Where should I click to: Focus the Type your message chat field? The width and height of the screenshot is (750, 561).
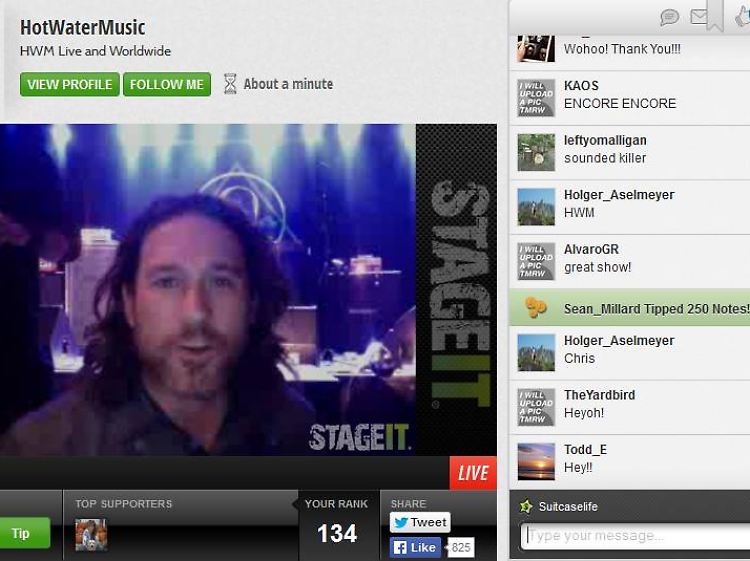pyautogui.click(x=635, y=536)
